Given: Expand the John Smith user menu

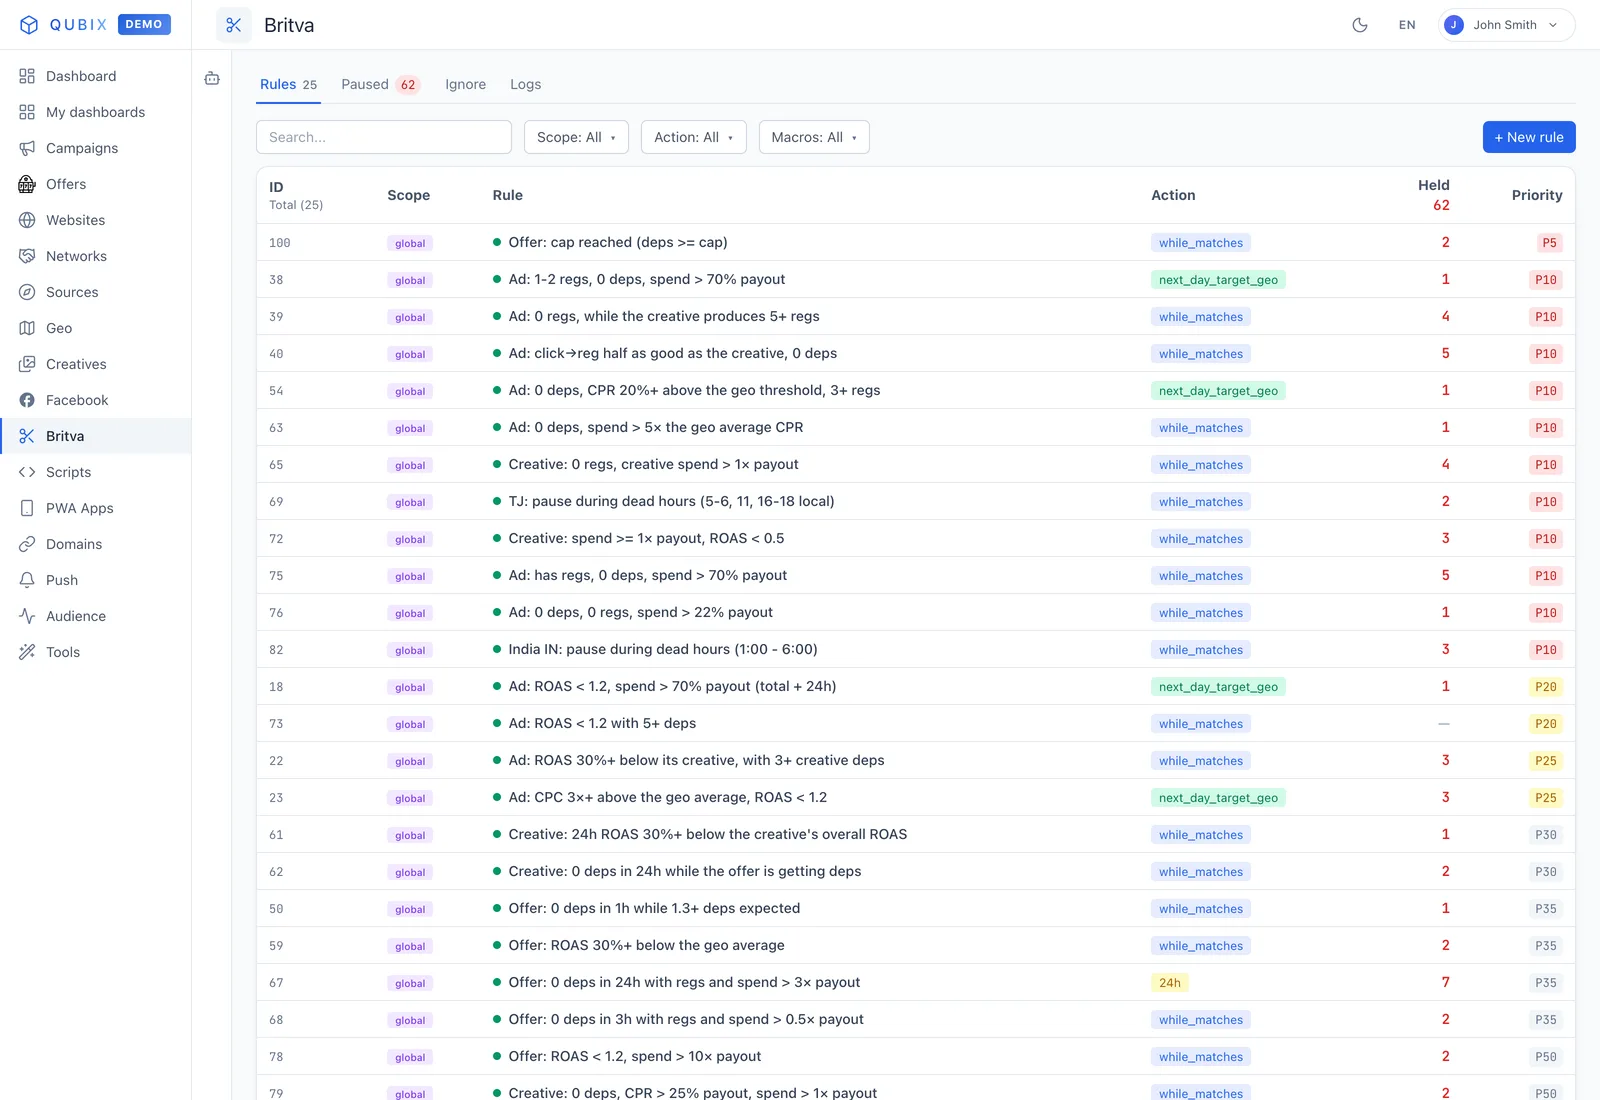Looking at the screenshot, I should coord(1507,25).
